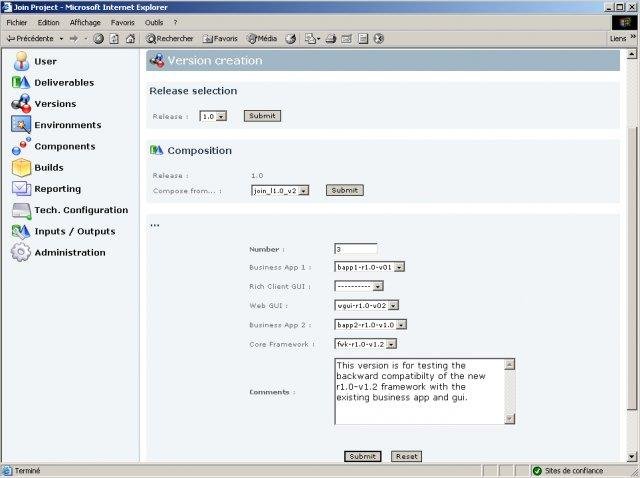Open the Environments magnifier icon
This screenshot has height=478, width=640.
(x=21, y=125)
